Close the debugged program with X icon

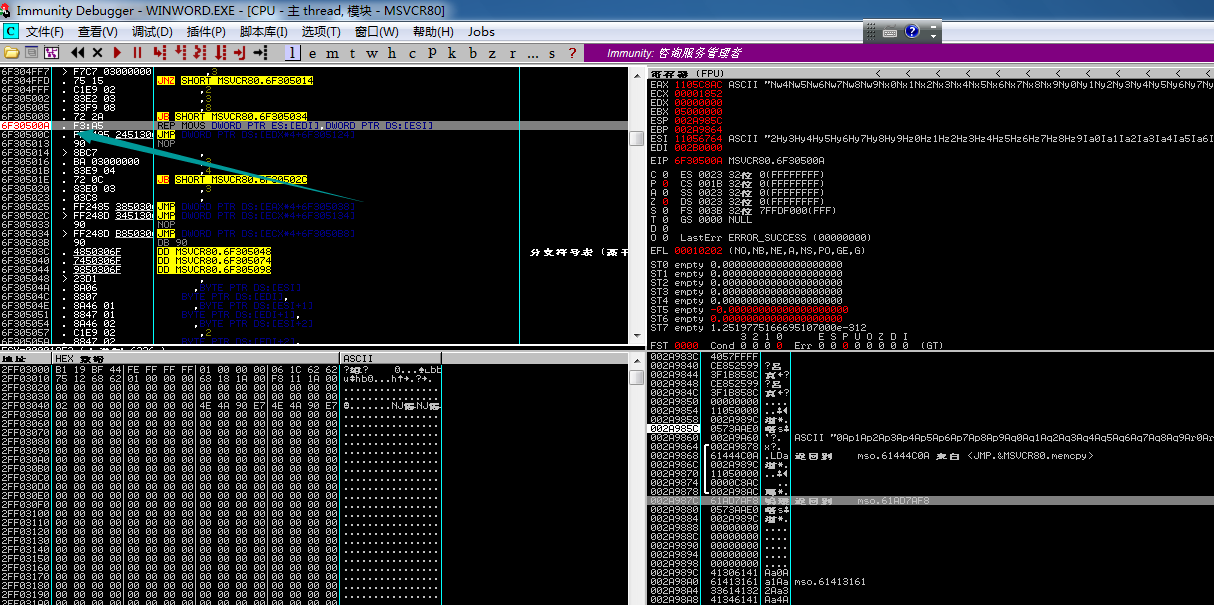[x=97, y=52]
